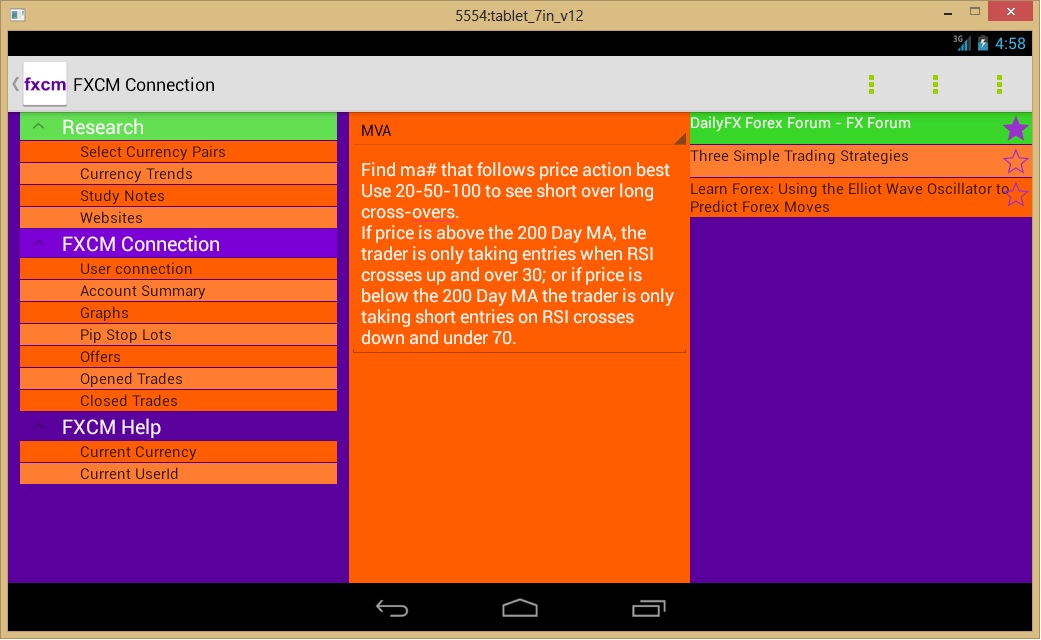
Task: Tap the Android back navigation button
Action: (392, 607)
